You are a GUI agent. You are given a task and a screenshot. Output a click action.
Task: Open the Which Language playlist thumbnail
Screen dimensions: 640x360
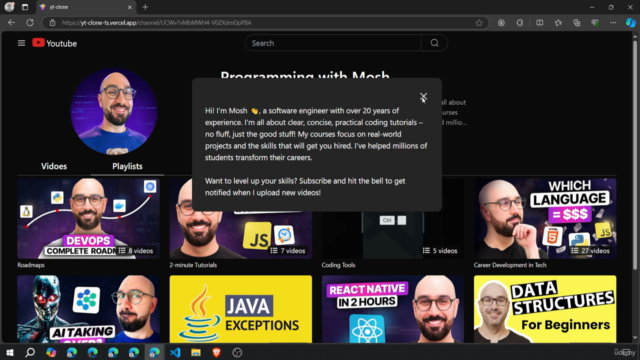click(x=545, y=218)
